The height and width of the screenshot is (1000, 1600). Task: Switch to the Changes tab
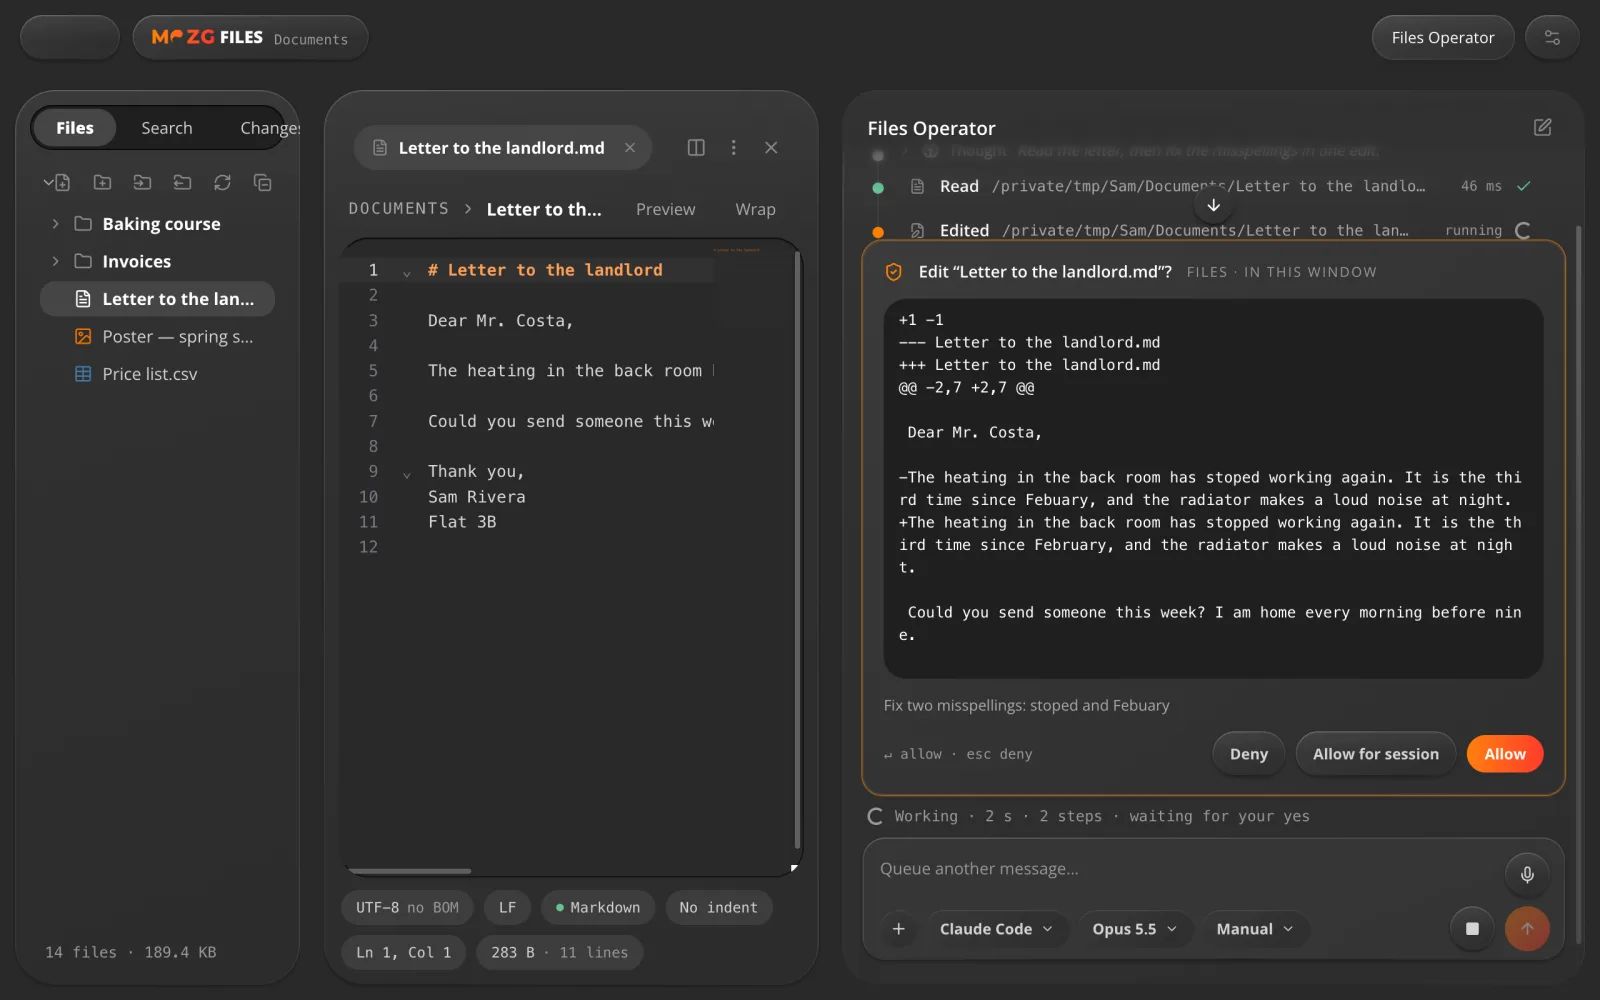point(270,128)
